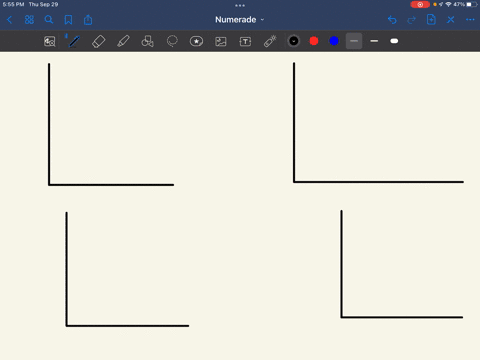Select the Eraser tool
Viewport: 480px width, 360px height.
98,41
